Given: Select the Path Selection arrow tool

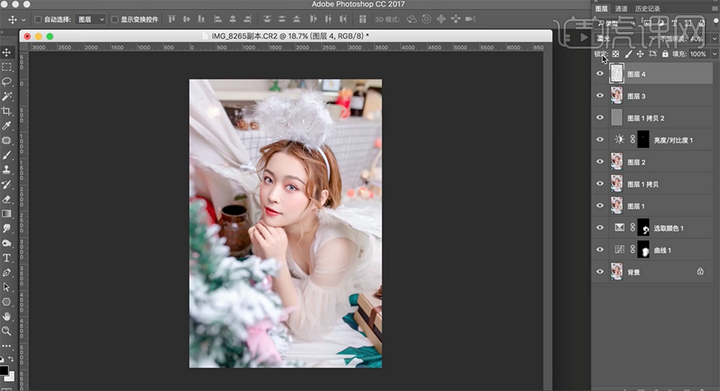Looking at the screenshot, I should pos(6,287).
